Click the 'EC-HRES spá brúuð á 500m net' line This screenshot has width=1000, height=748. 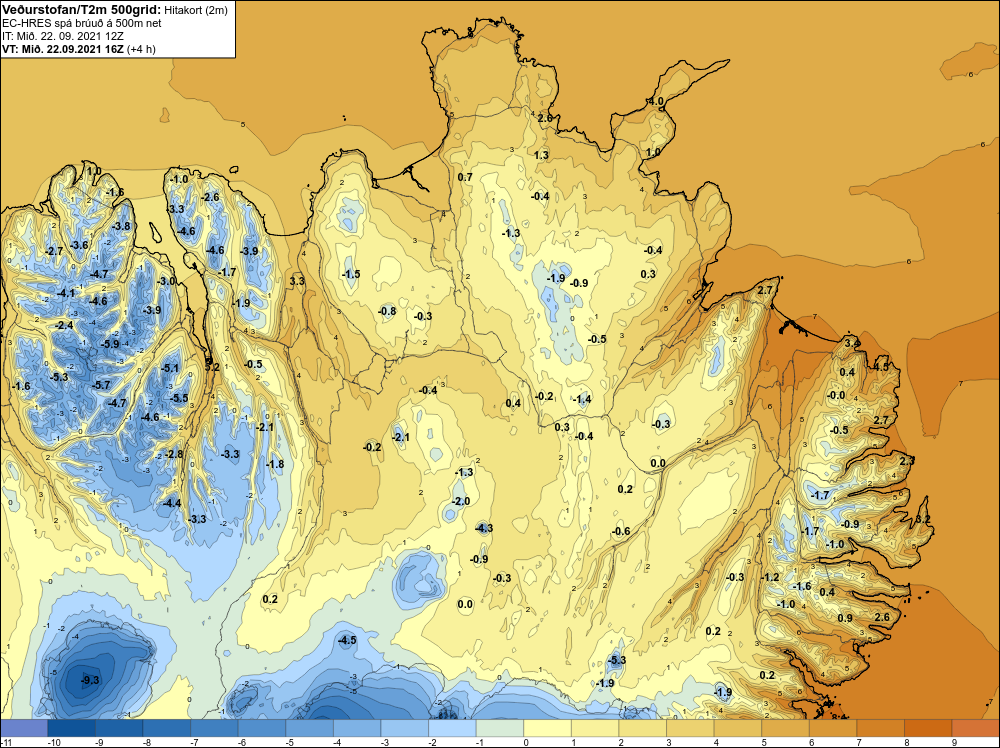(82, 24)
